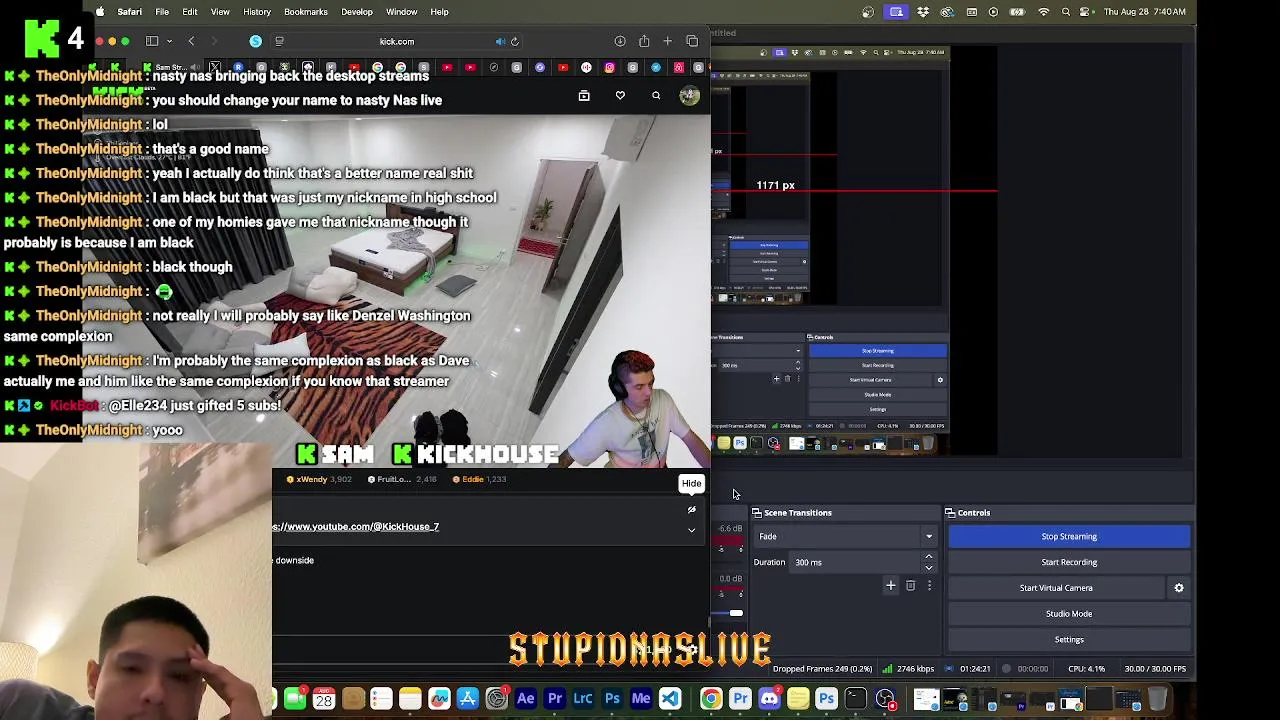Open the Kick search magnifier icon
The height and width of the screenshot is (720, 1280).
pyautogui.click(x=656, y=96)
